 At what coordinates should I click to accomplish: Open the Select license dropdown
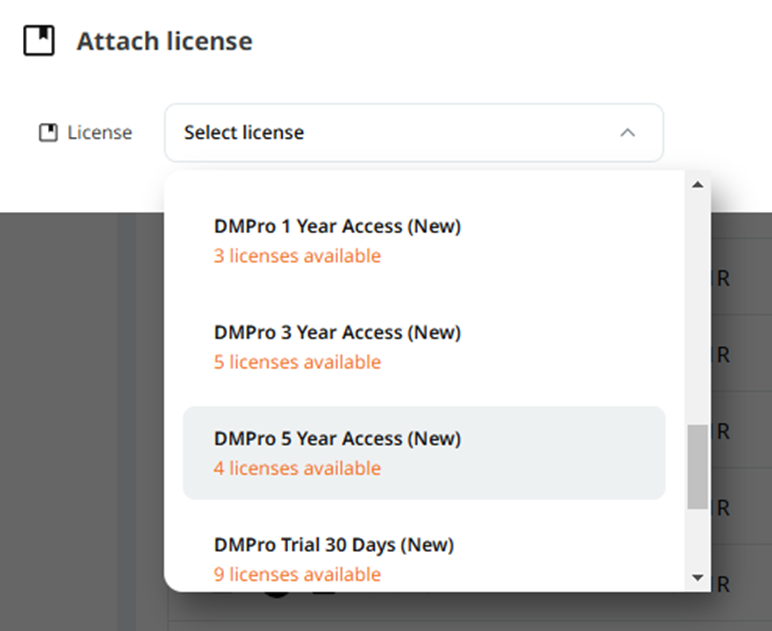point(414,132)
